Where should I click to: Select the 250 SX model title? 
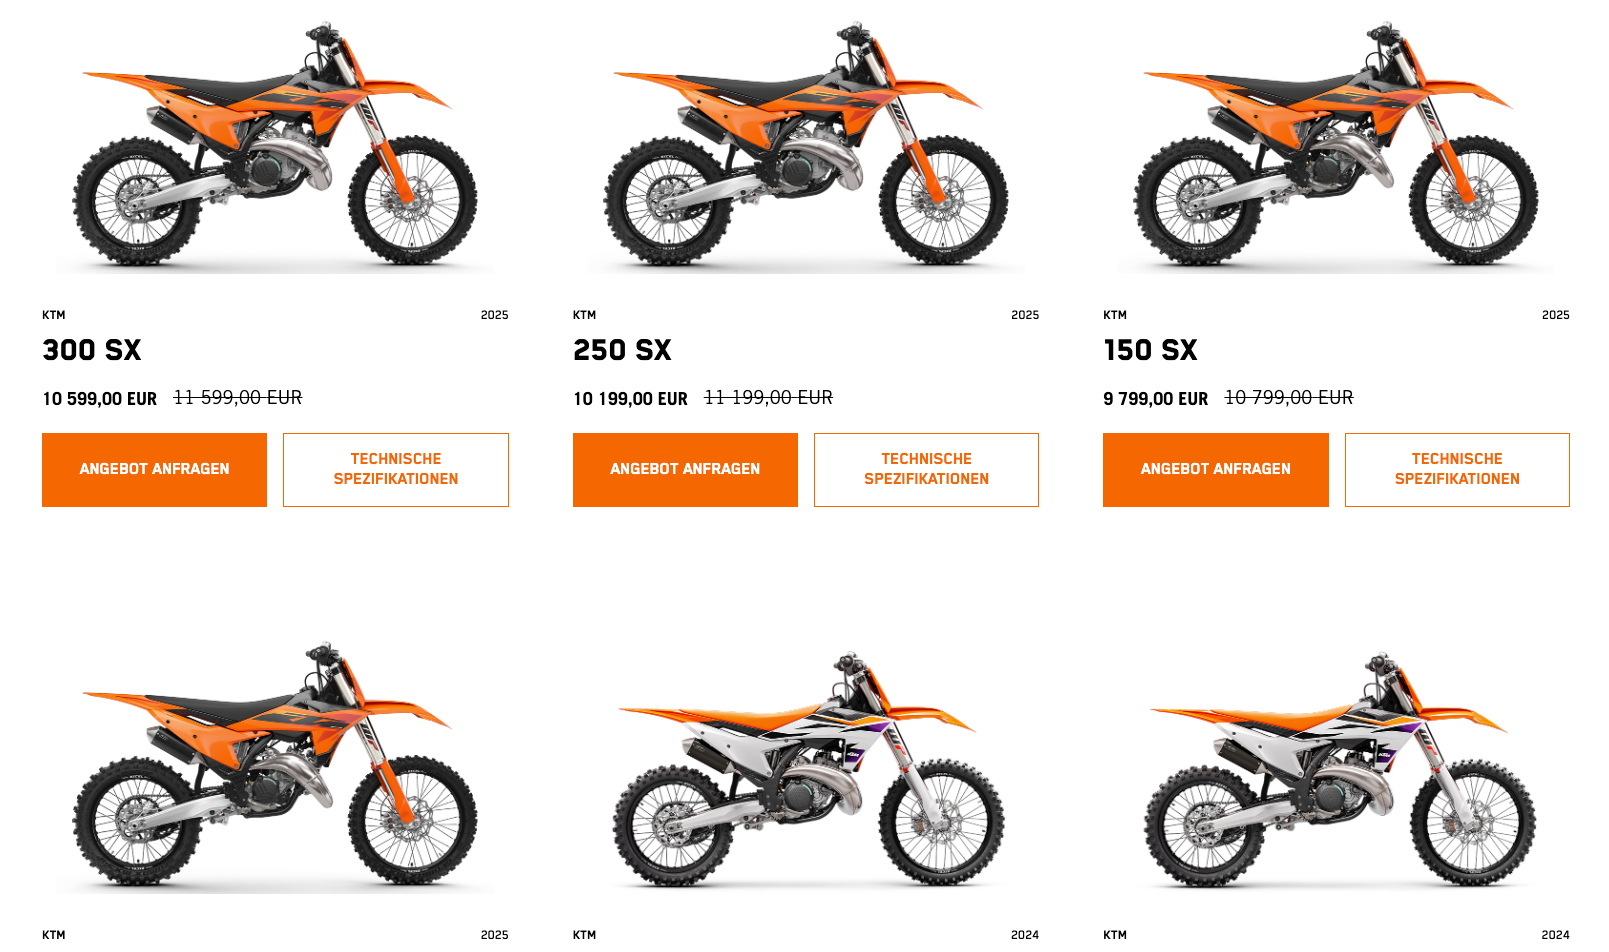pyautogui.click(x=622, y=350)
